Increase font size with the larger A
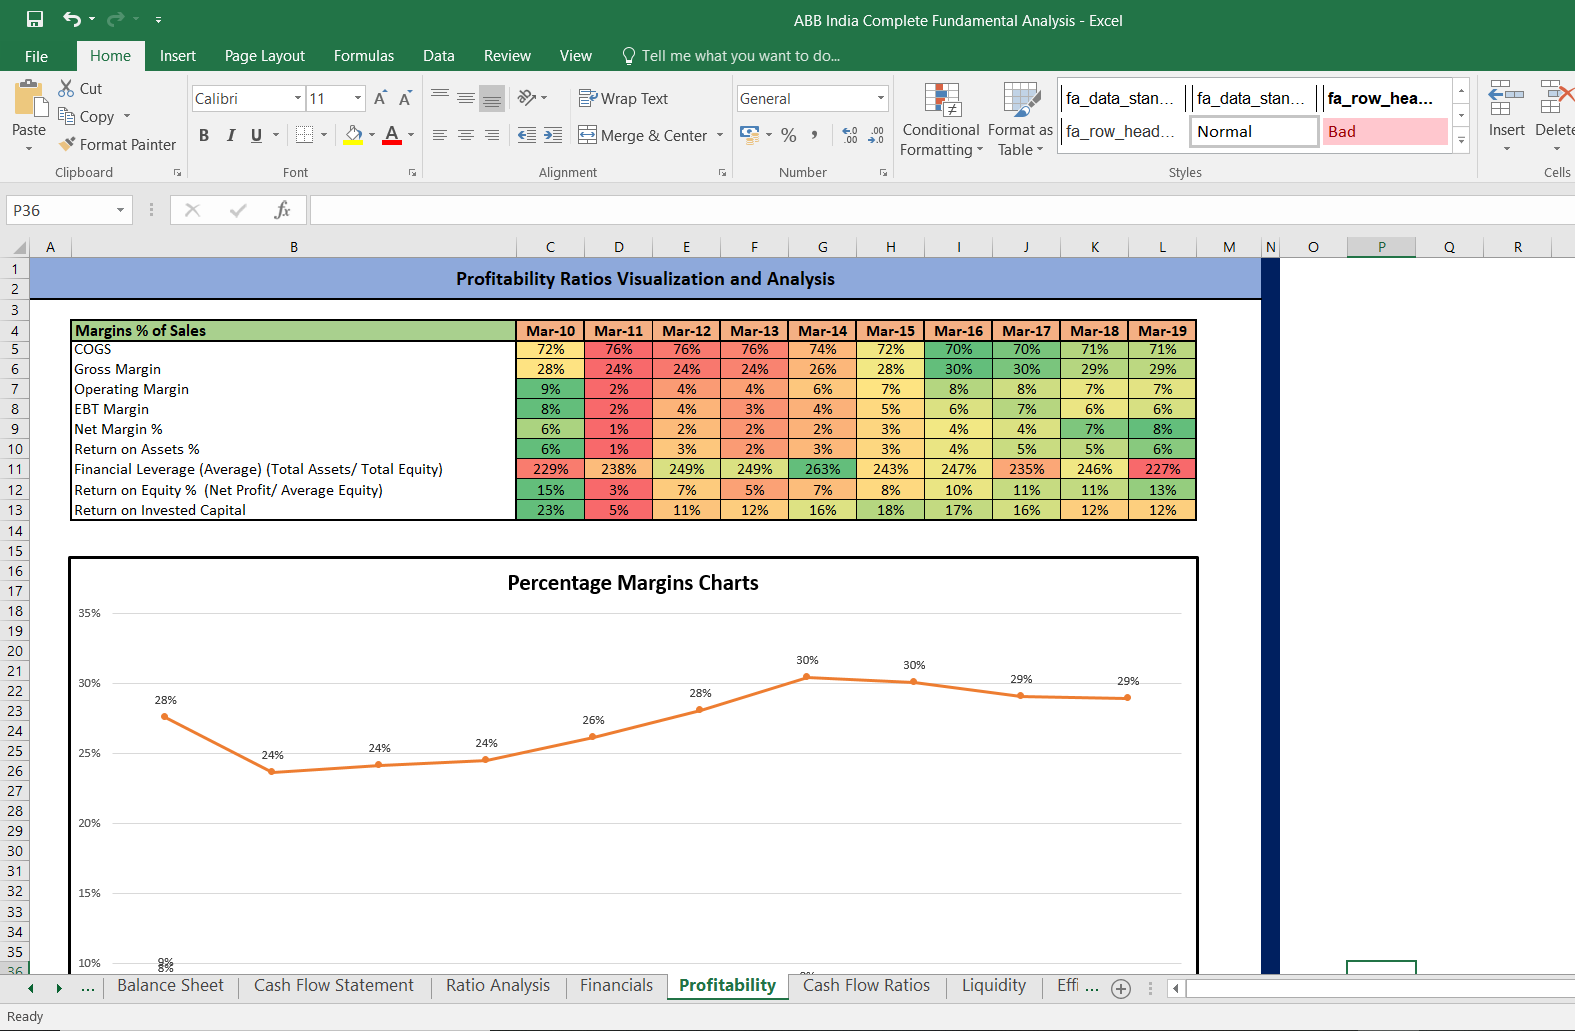The height and width of the screenshot is (1031, 1575). (x=380, y=98)
